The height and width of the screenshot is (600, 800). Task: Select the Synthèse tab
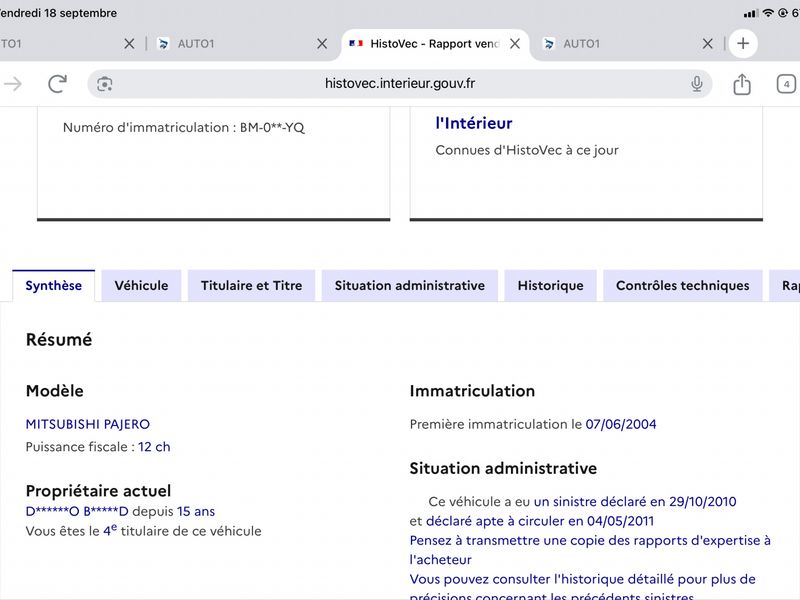click(54, 286)
